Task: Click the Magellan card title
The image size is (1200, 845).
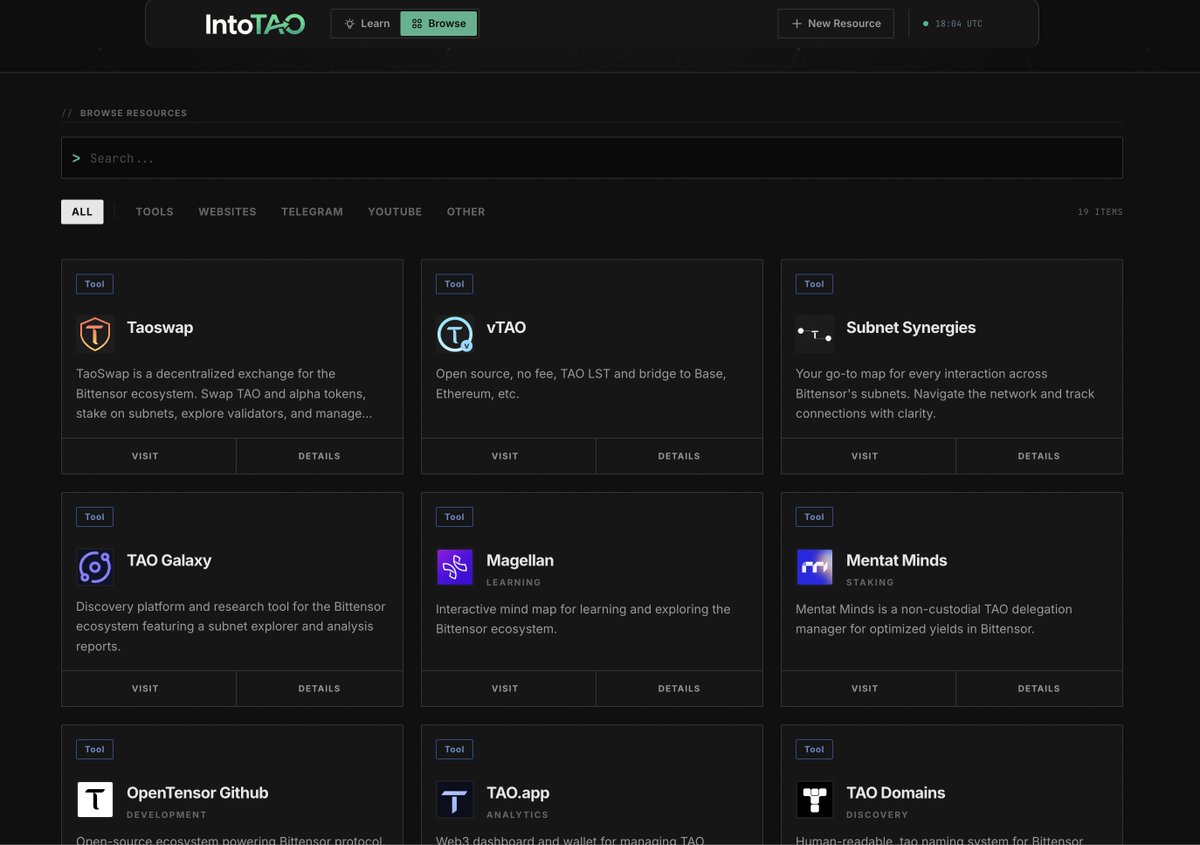Action: (x=520, y=561)
